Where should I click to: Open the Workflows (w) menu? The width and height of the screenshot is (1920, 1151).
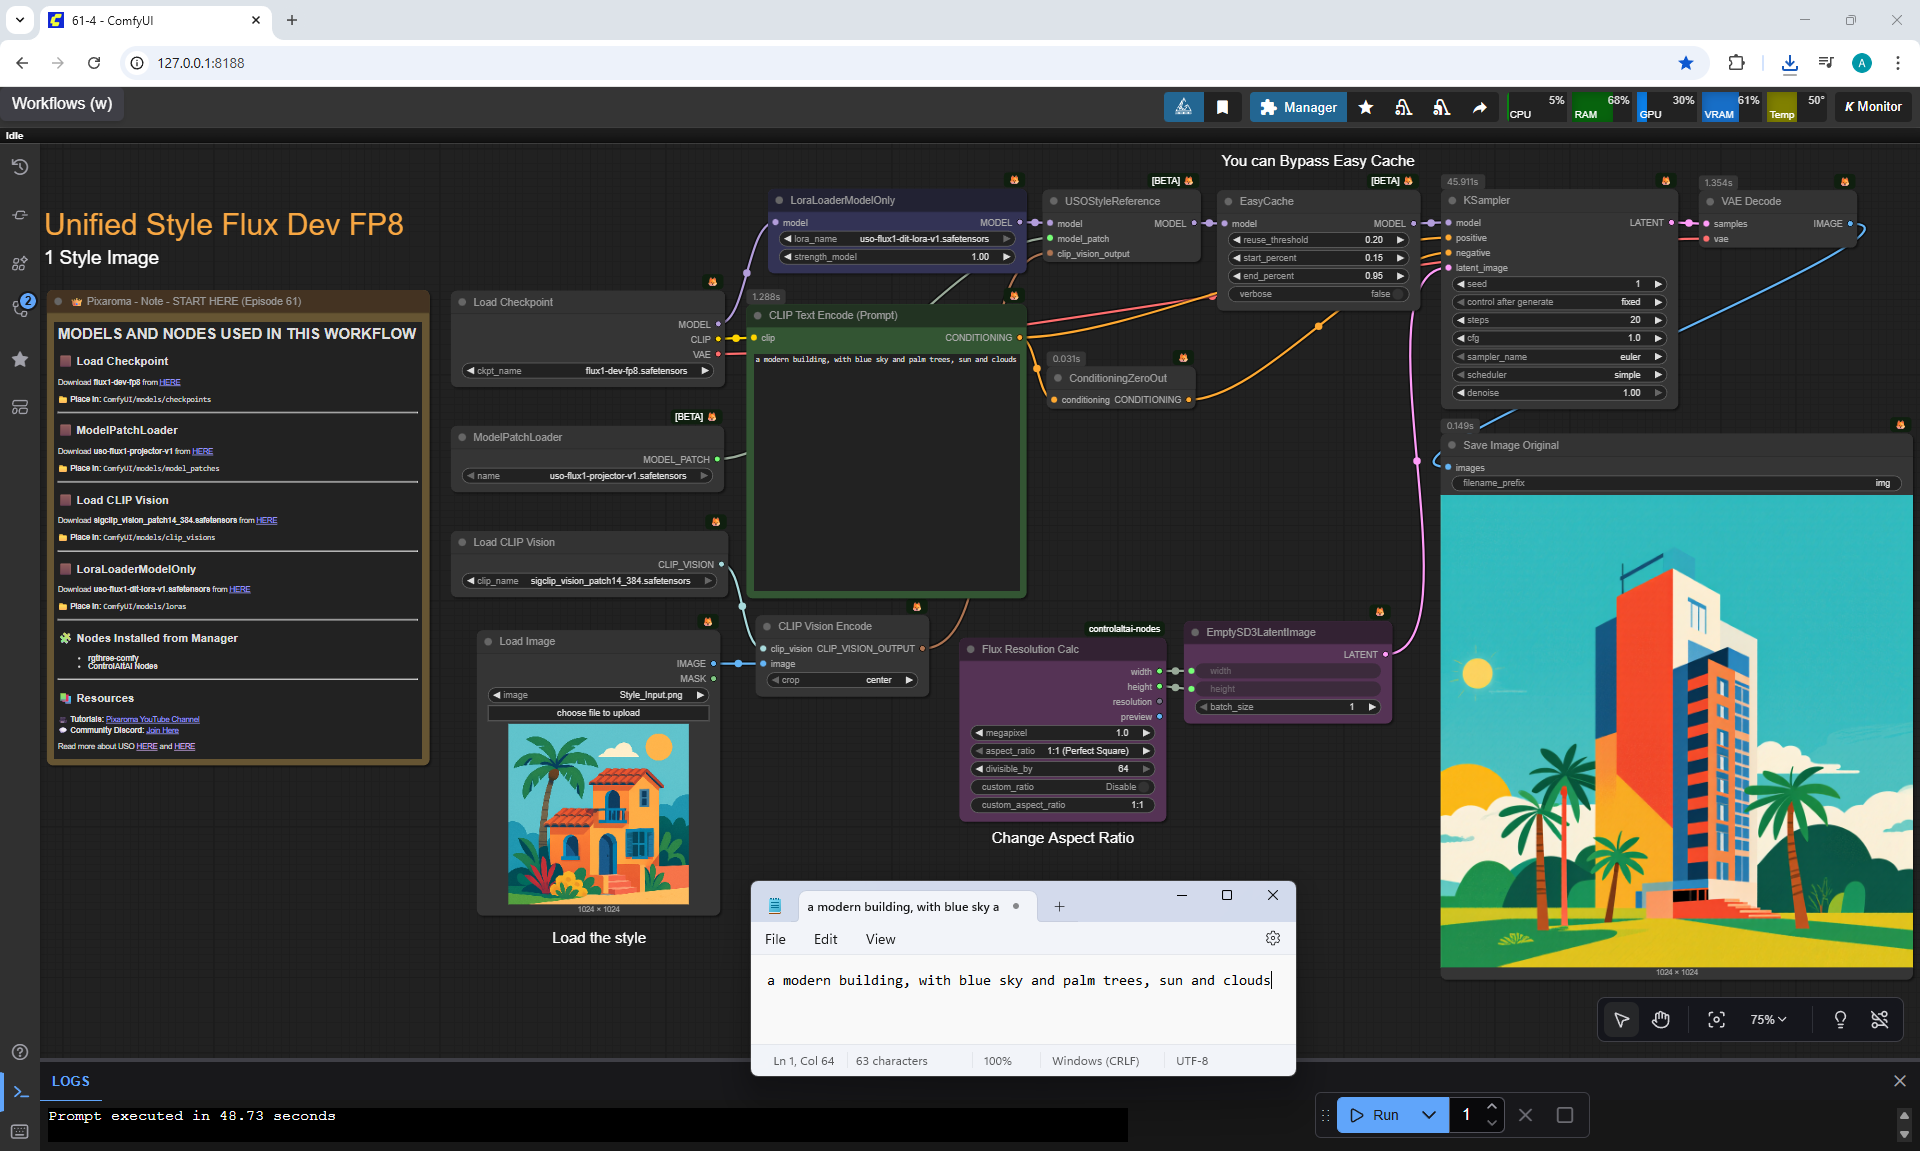tap(62, 104)
